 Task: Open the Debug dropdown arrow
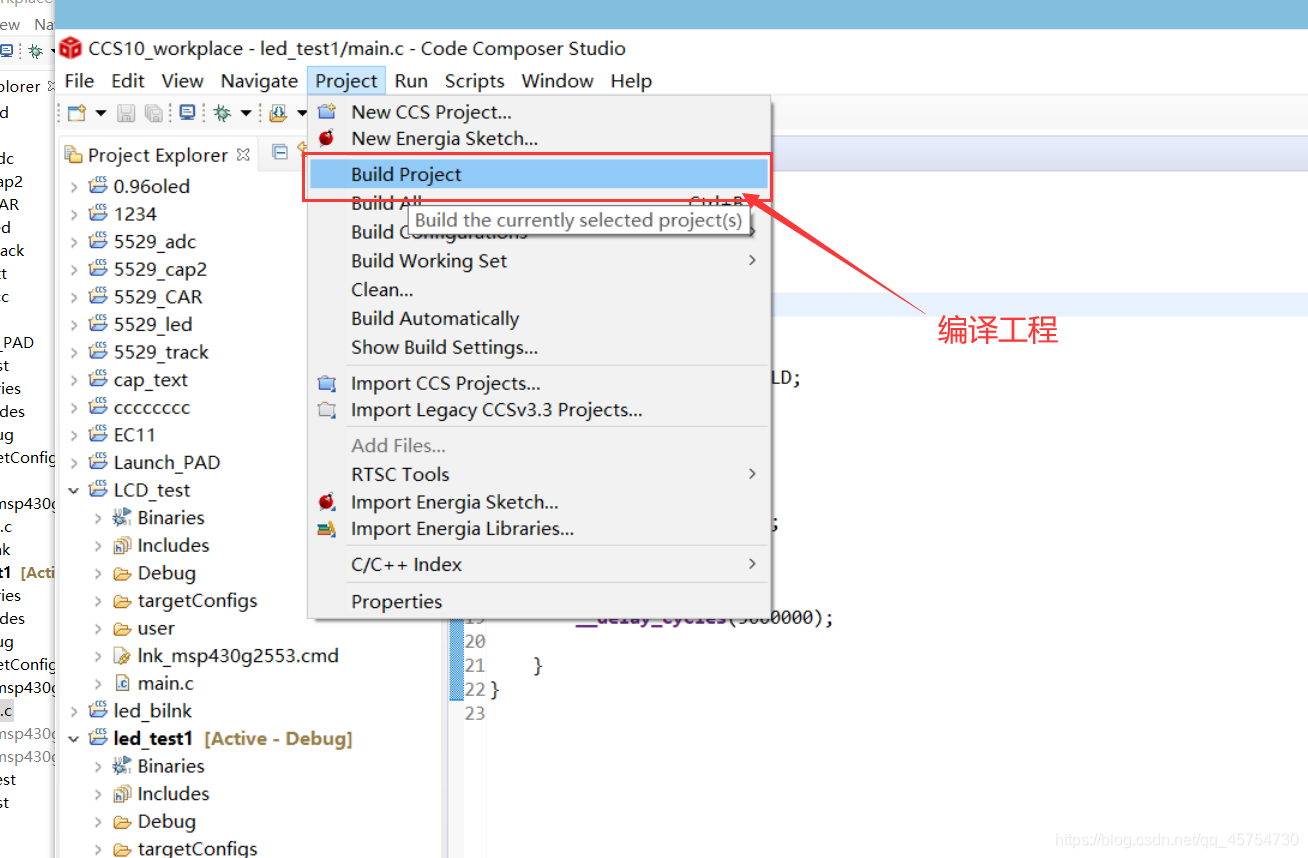(245, 114)
